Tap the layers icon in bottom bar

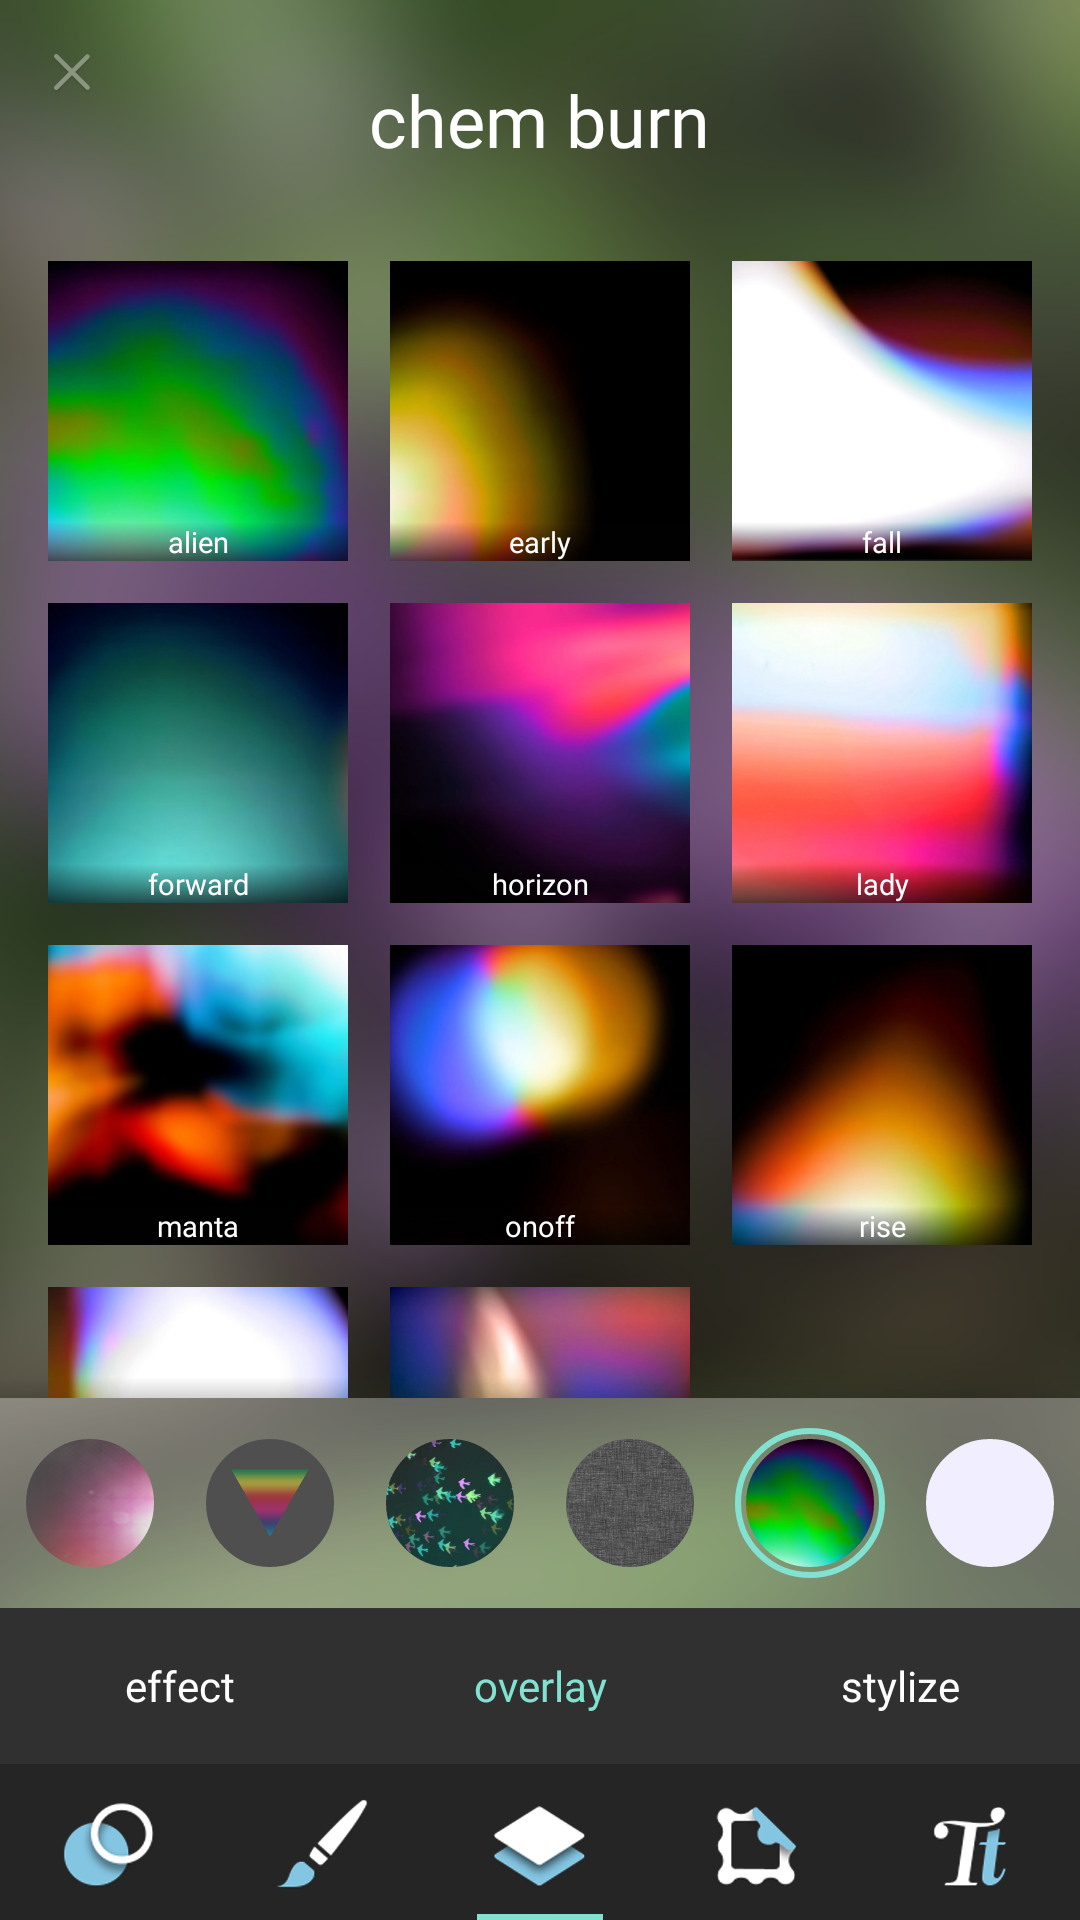tap(540, 1844)
